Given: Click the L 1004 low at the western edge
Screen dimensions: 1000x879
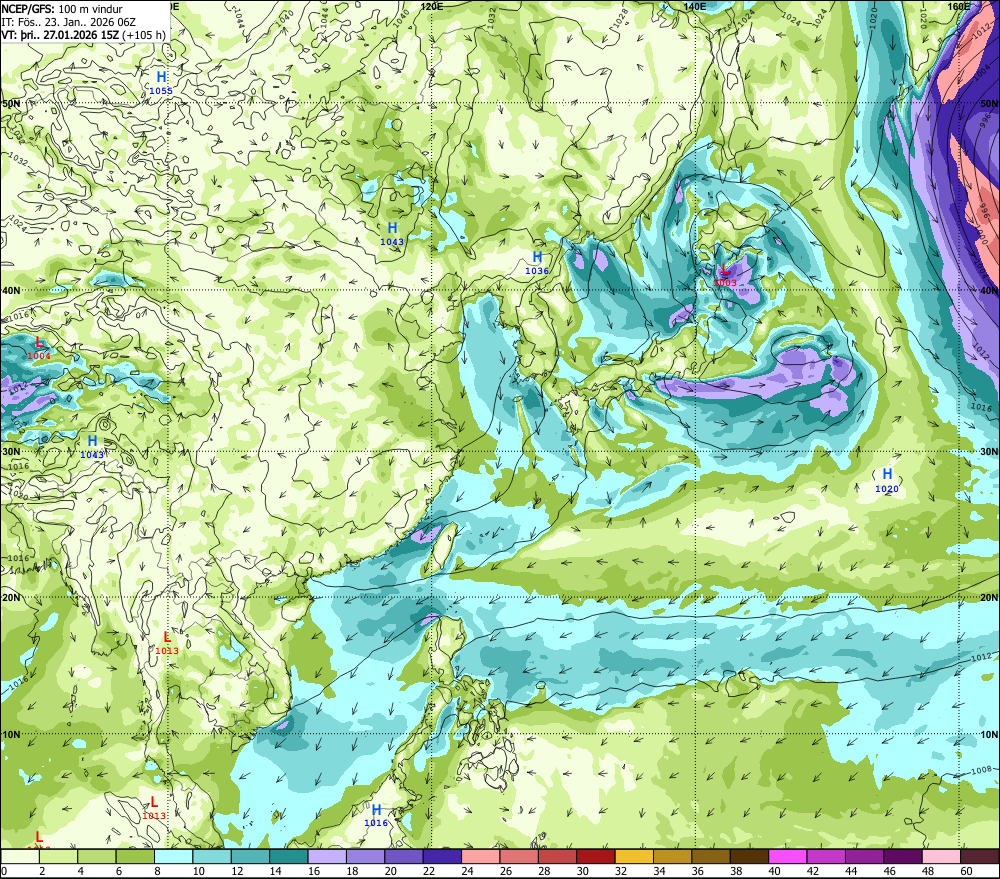Looking at the screenshot, I should [39, 348].
